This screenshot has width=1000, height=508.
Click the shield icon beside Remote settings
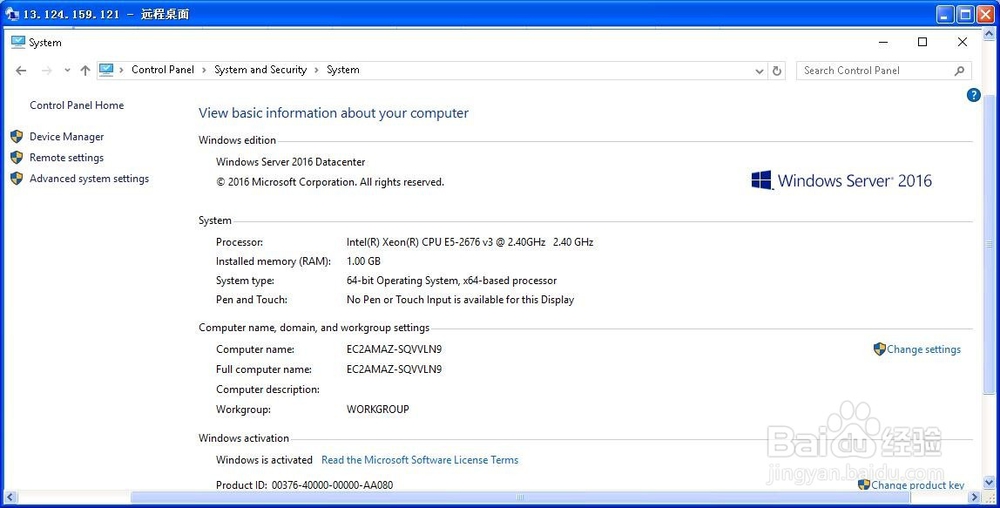pyautogui.click(x=17, y=157)
